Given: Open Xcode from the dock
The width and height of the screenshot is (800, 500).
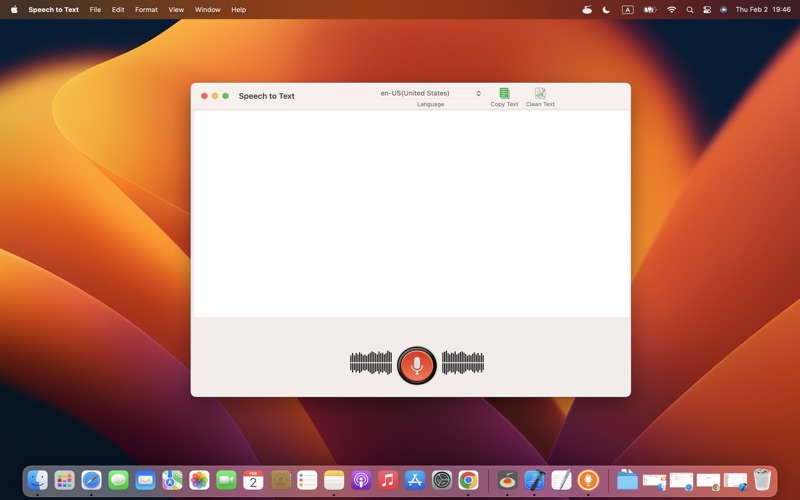Looking at the screenshot, I should click(x=534, y=480).
